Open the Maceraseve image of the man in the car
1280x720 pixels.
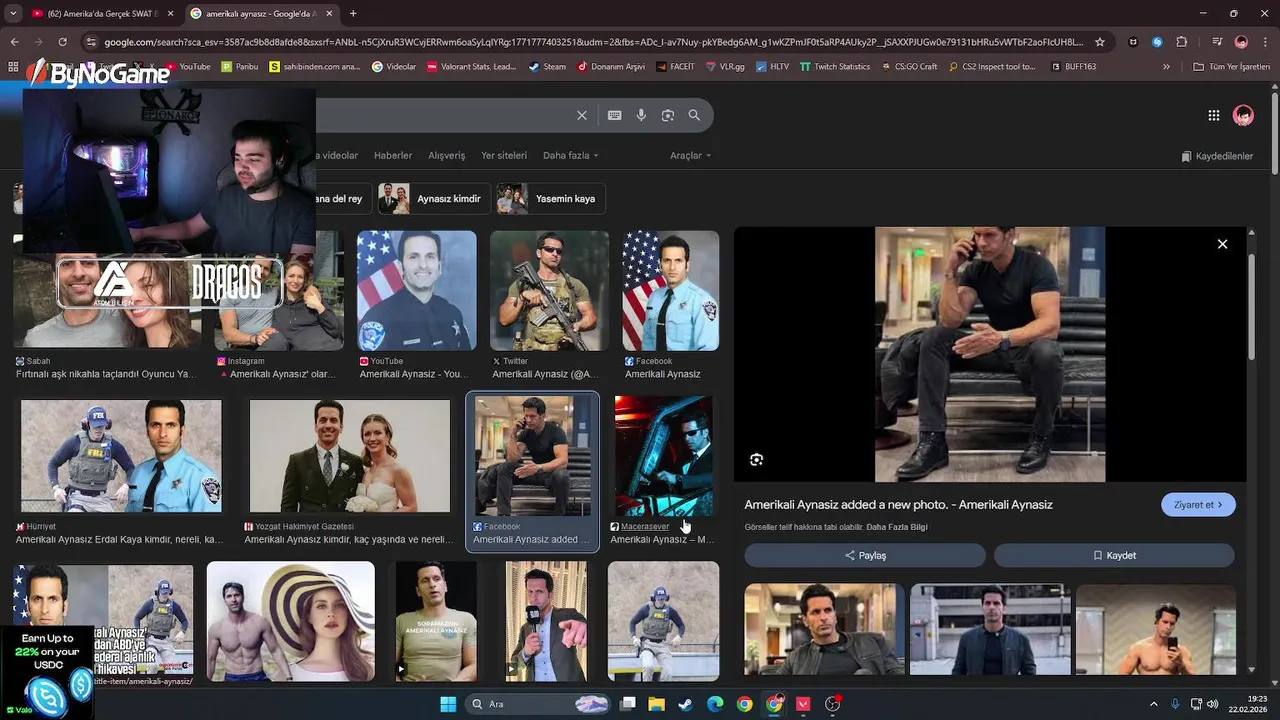[x=663, y=456]
